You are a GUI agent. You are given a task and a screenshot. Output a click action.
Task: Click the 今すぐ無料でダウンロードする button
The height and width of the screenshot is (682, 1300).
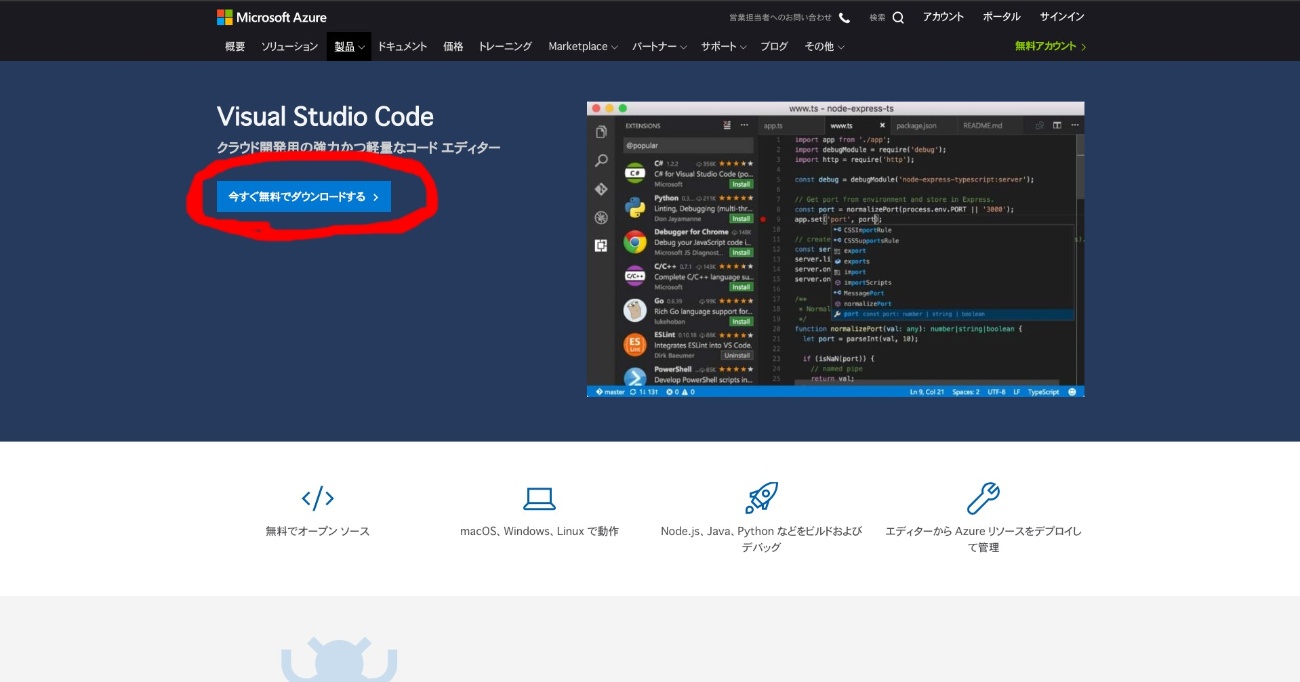[x=304, y=197]
